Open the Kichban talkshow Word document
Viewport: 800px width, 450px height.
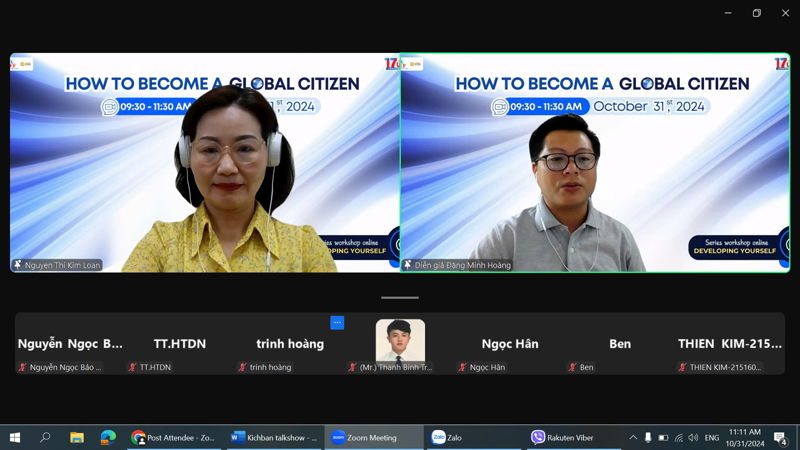[x=273, y=437]
